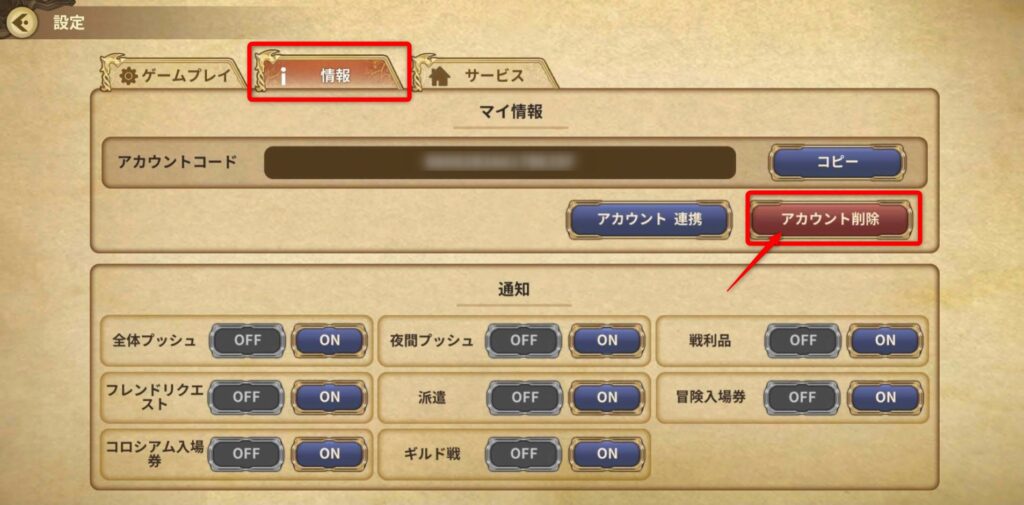Click the blurred アカウントコード field

click(x=500, y=163)
